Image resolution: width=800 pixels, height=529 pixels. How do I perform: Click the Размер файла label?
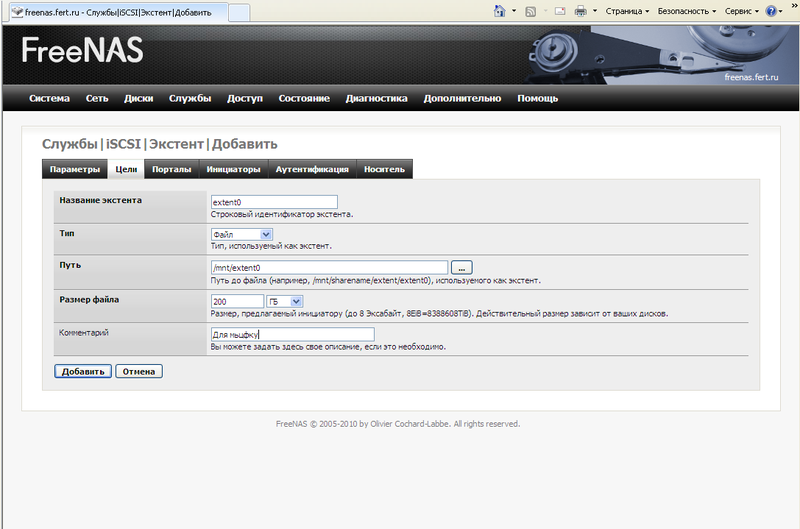click(x=89, y=299)
